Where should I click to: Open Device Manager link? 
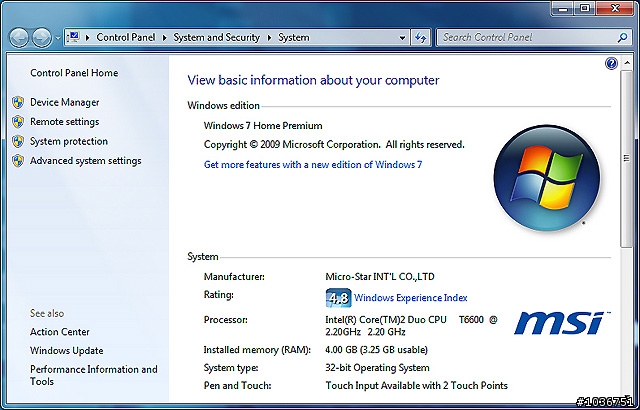65,102
